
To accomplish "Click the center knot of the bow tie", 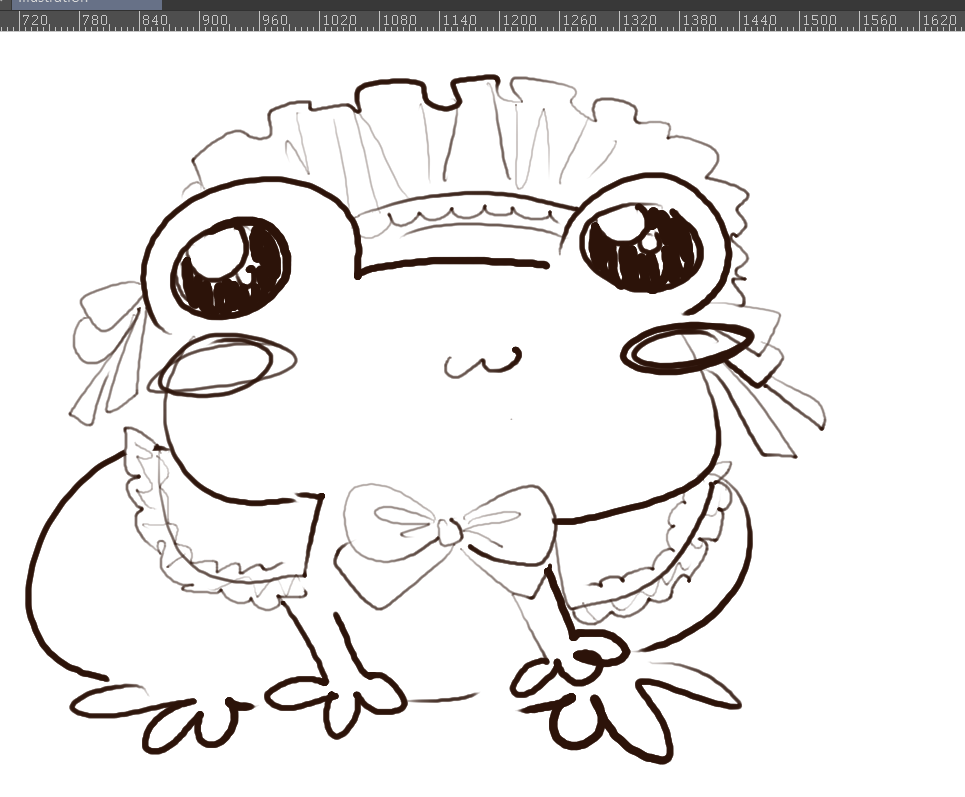I will (x=450, y=531).
